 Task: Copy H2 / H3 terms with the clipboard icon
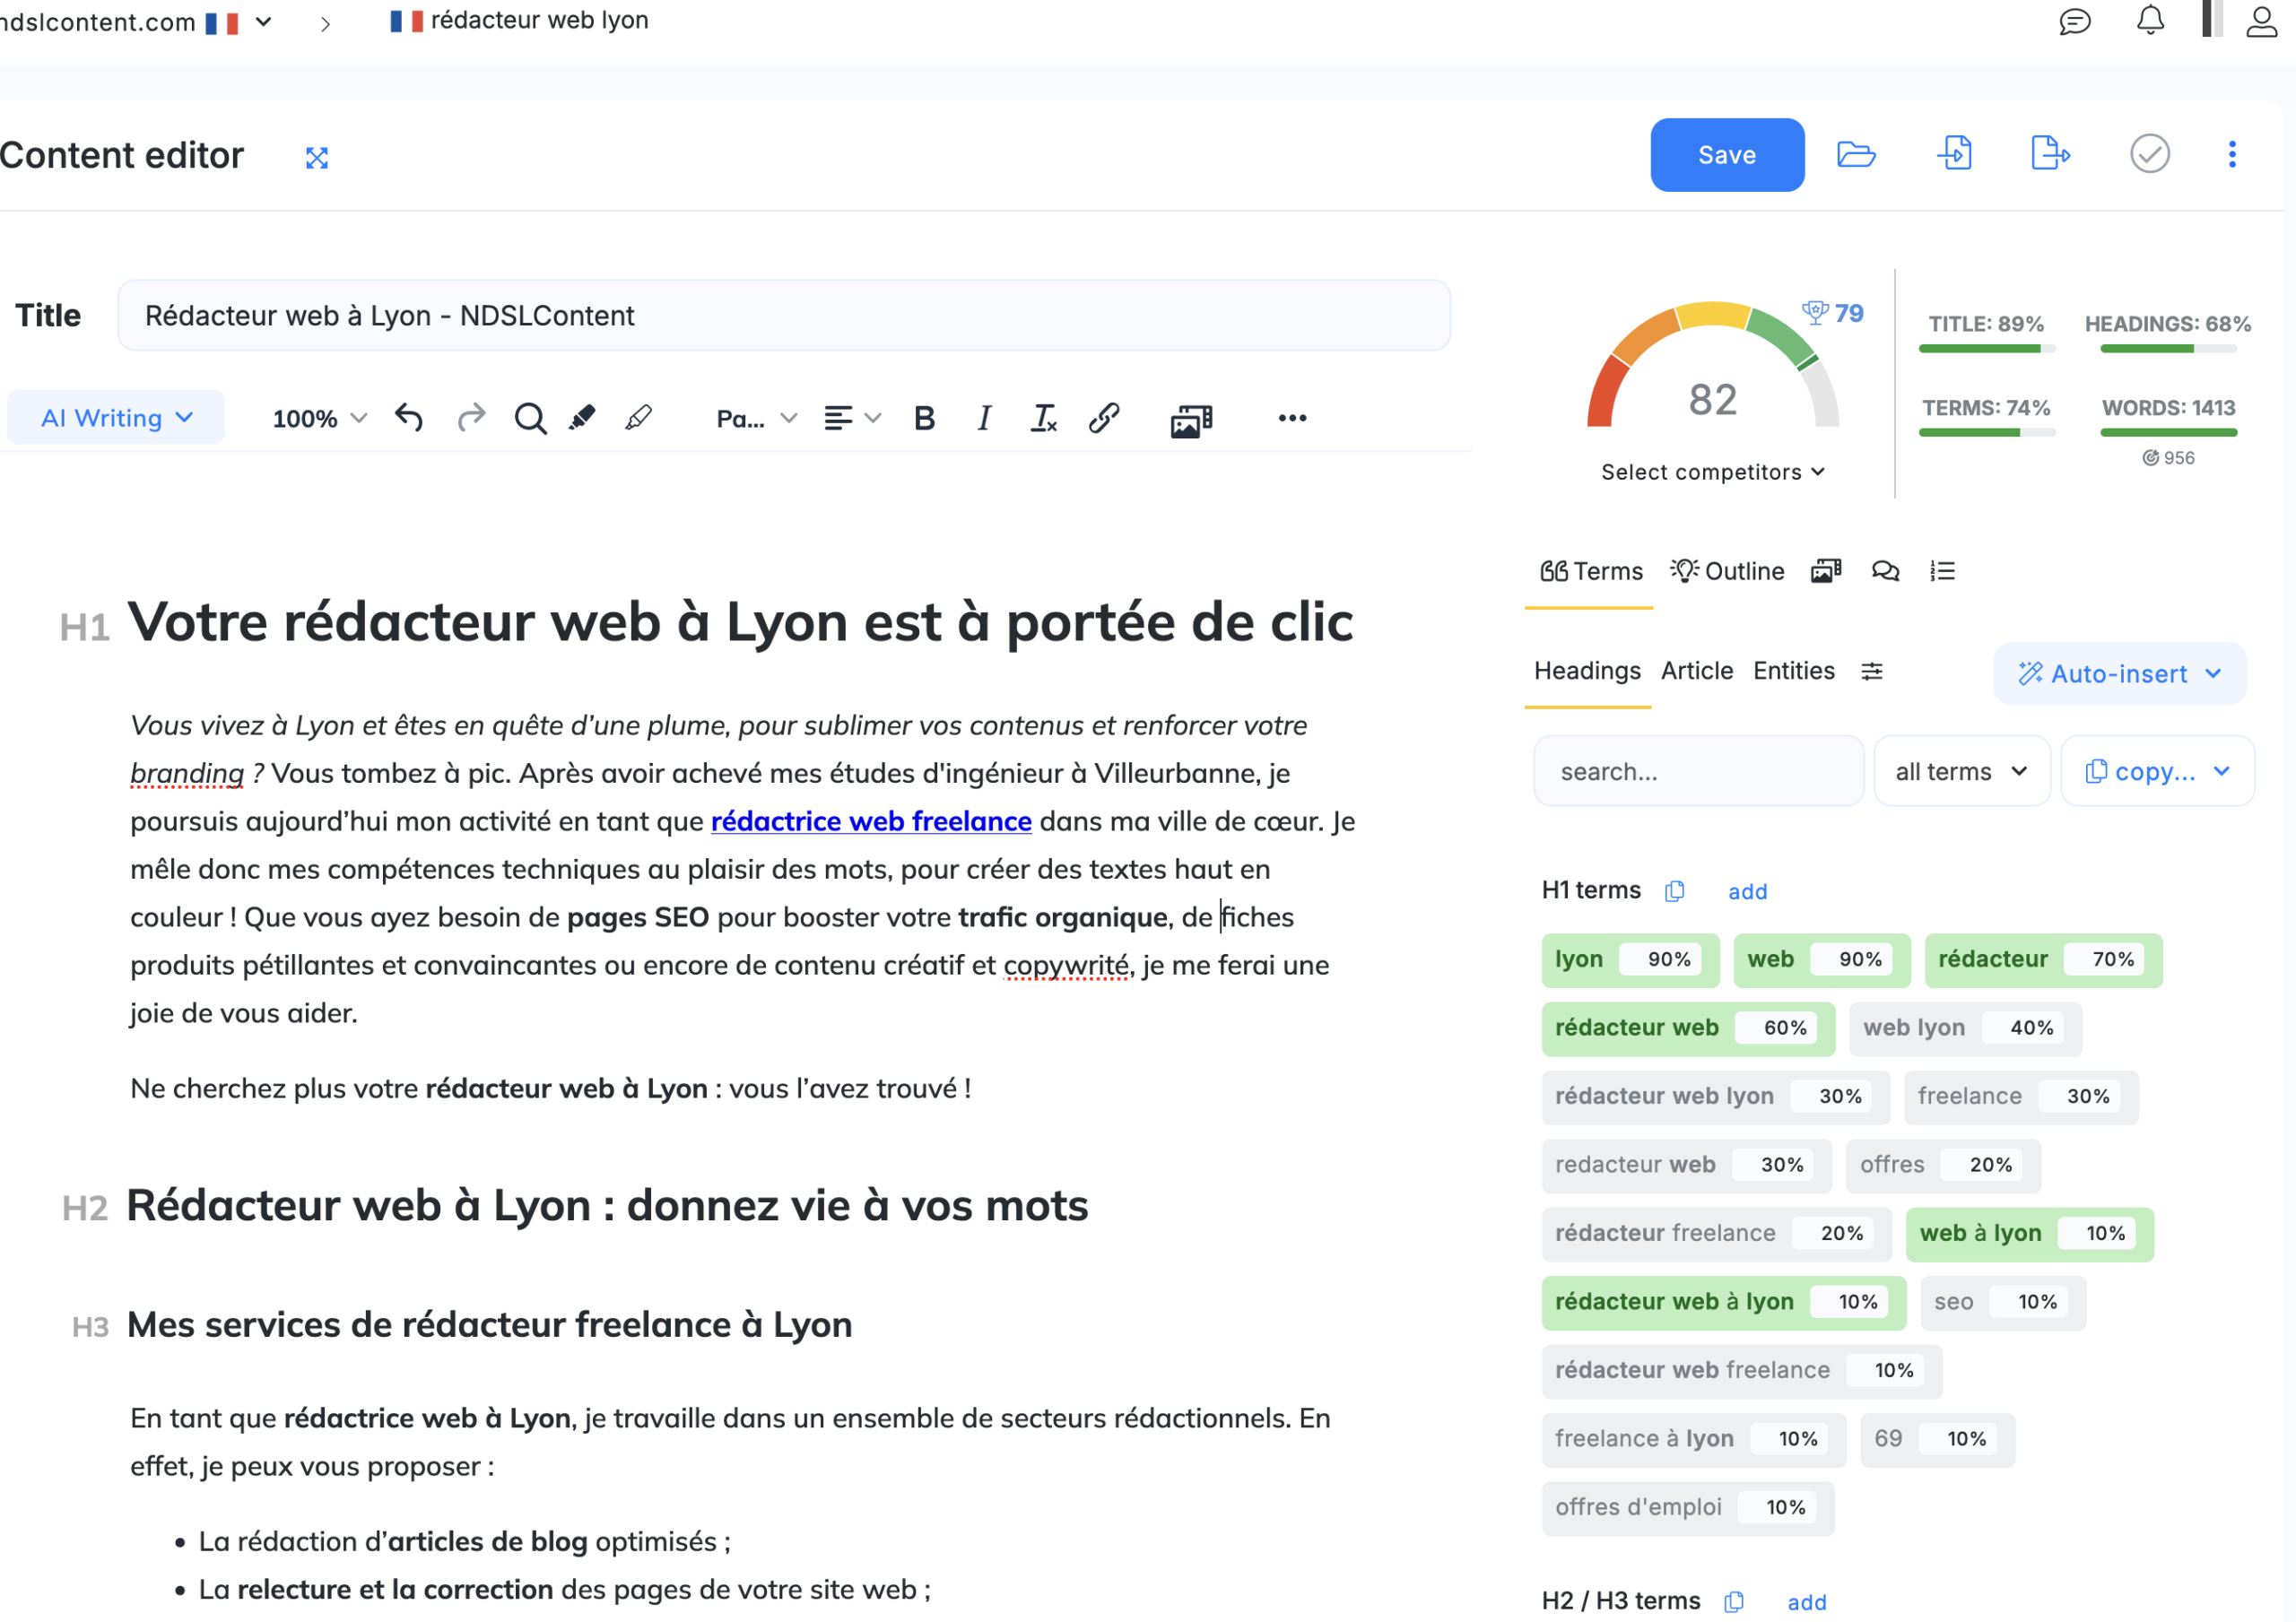1733,1602
